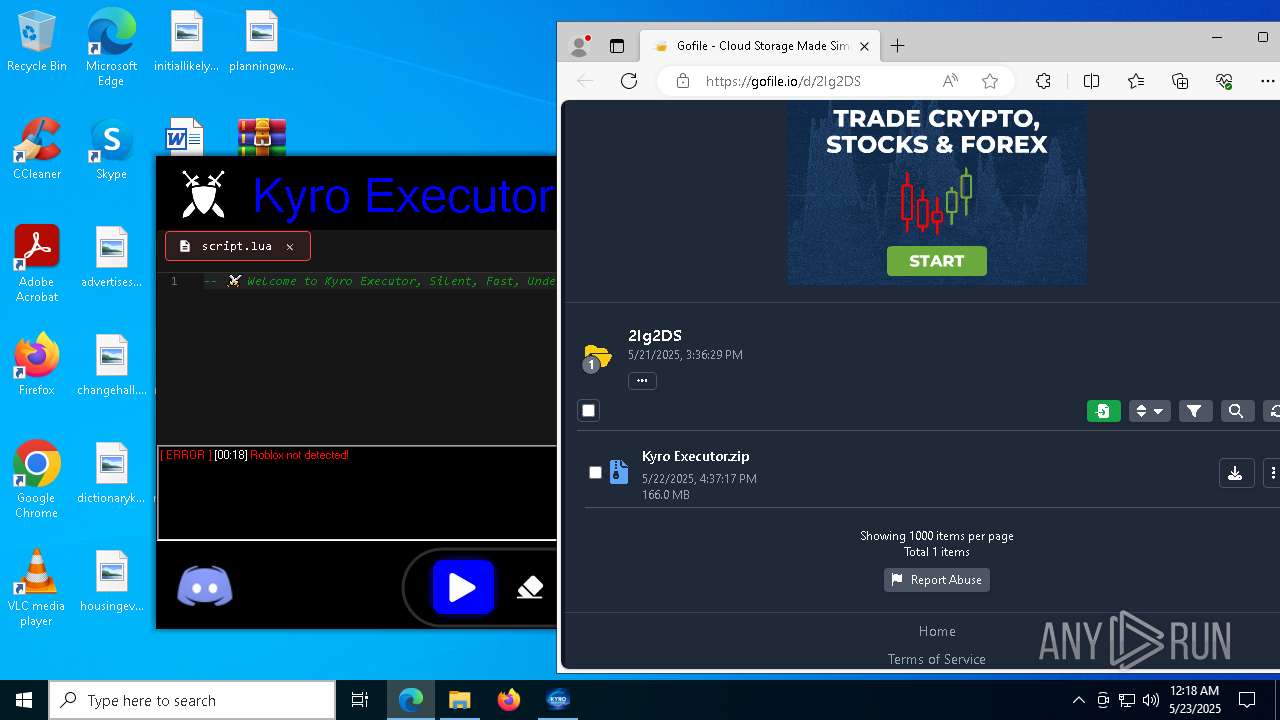Open the sort order dropdown
The height and width of the screenshot is (720, 1280).
click(x=1149, y=411)
